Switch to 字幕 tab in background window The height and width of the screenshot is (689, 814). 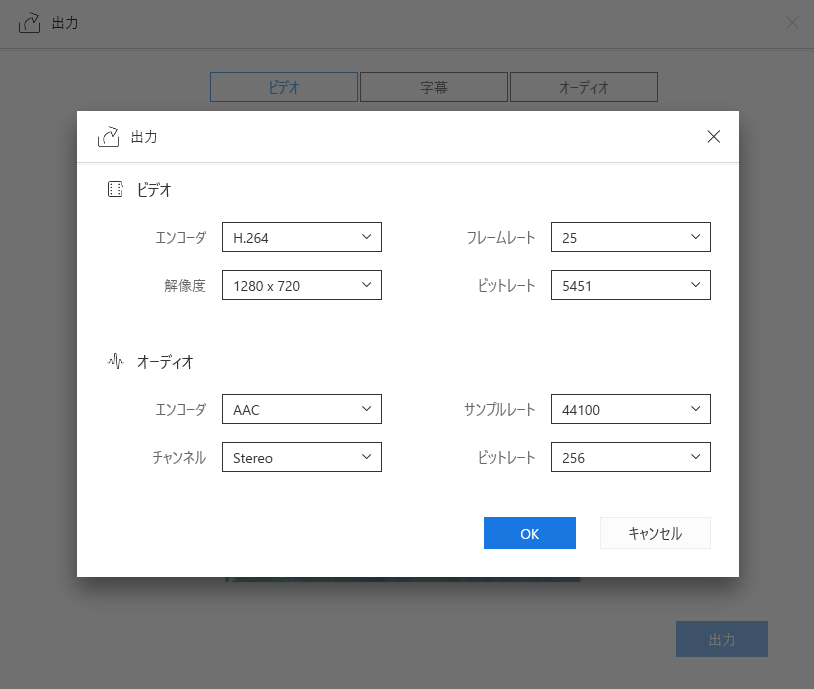(x=433, y=87)
